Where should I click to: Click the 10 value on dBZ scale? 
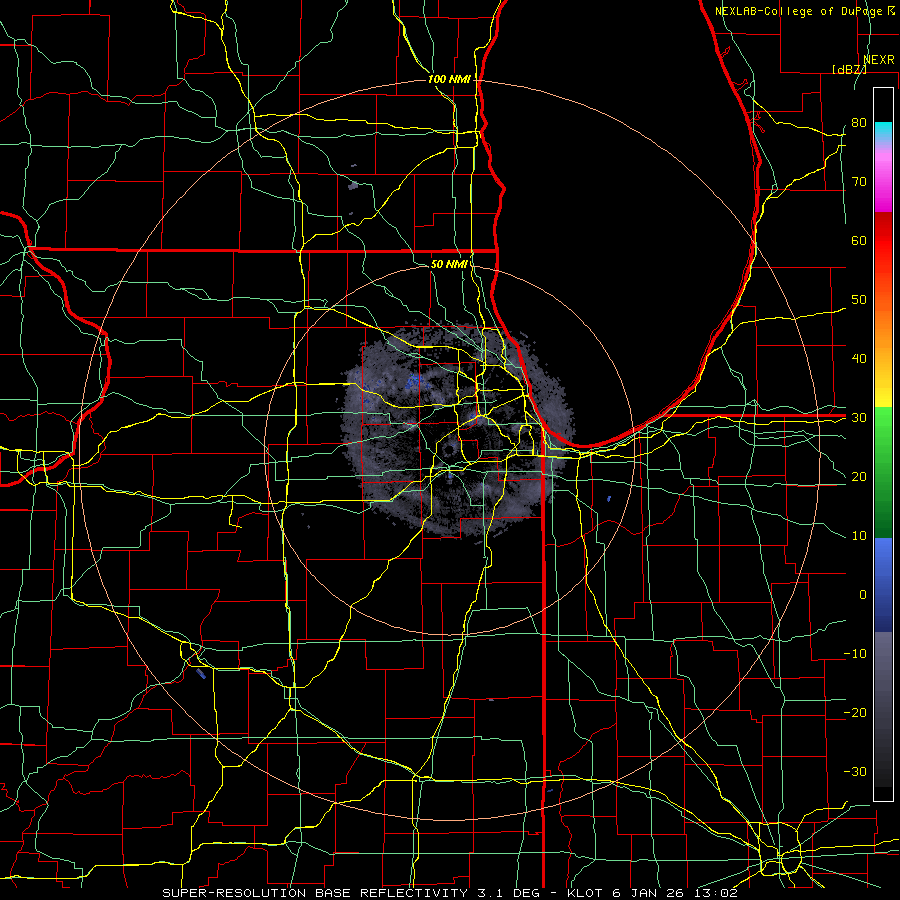(x=859, y=536)
